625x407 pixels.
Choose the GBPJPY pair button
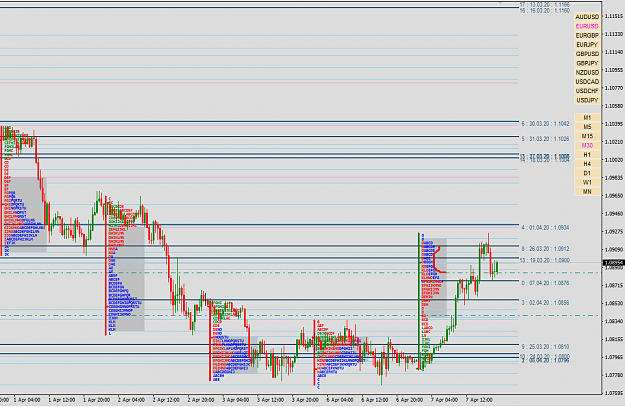[x=587, y=63]
